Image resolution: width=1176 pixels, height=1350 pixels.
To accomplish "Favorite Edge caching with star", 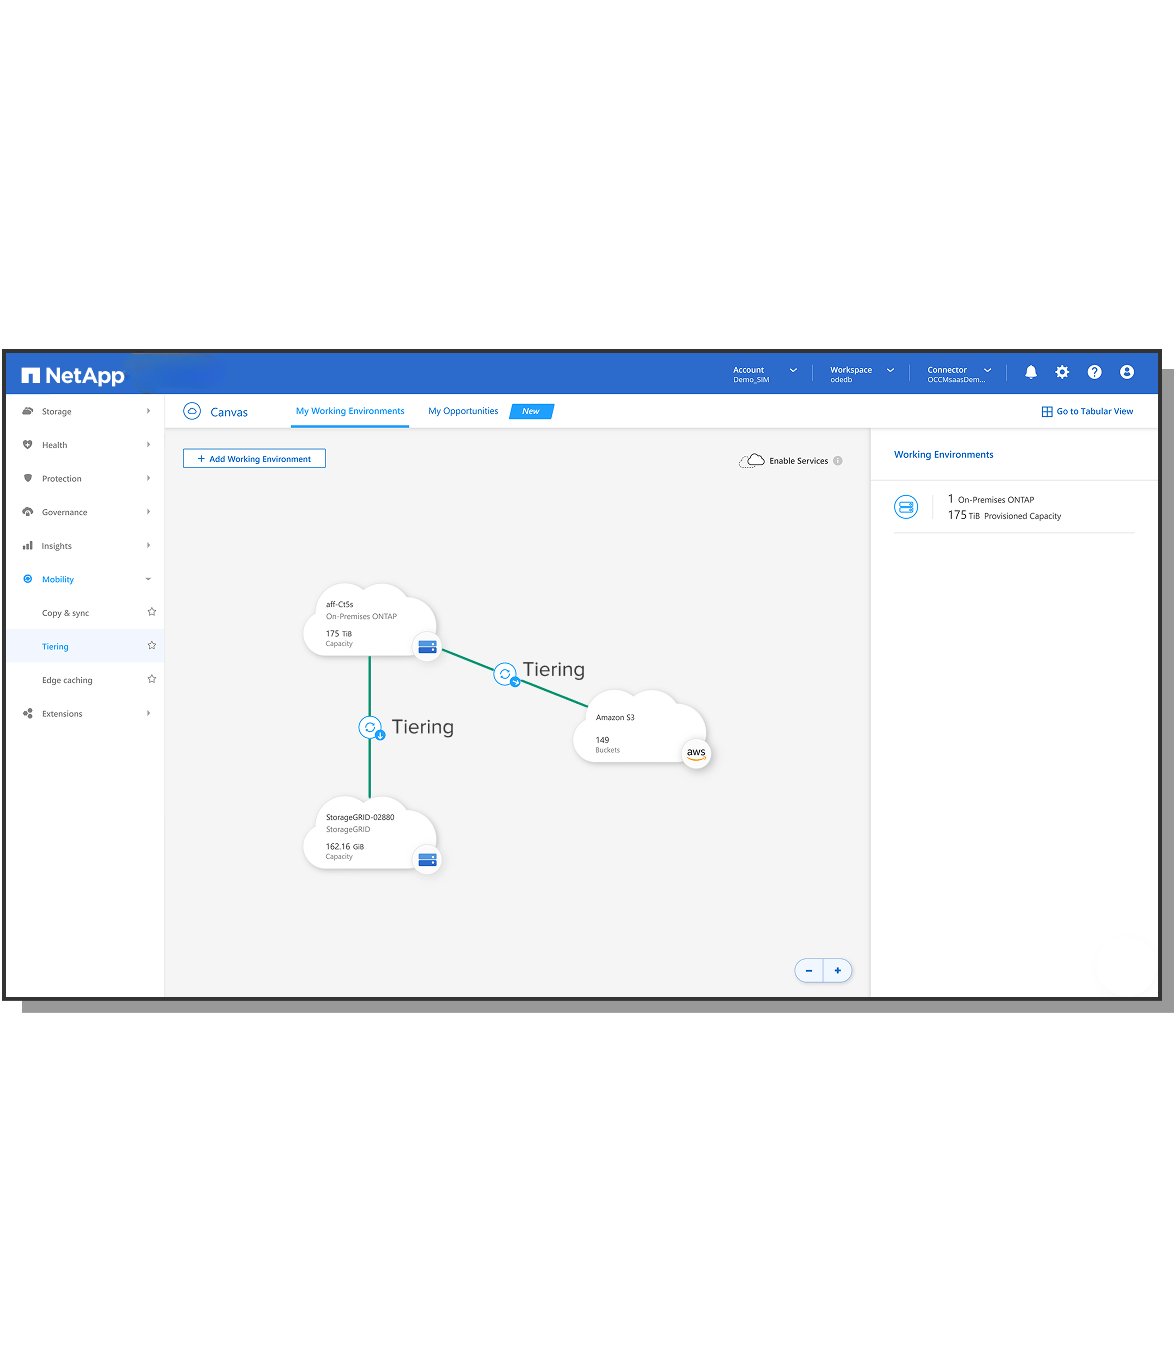I will tap(152, 679).
